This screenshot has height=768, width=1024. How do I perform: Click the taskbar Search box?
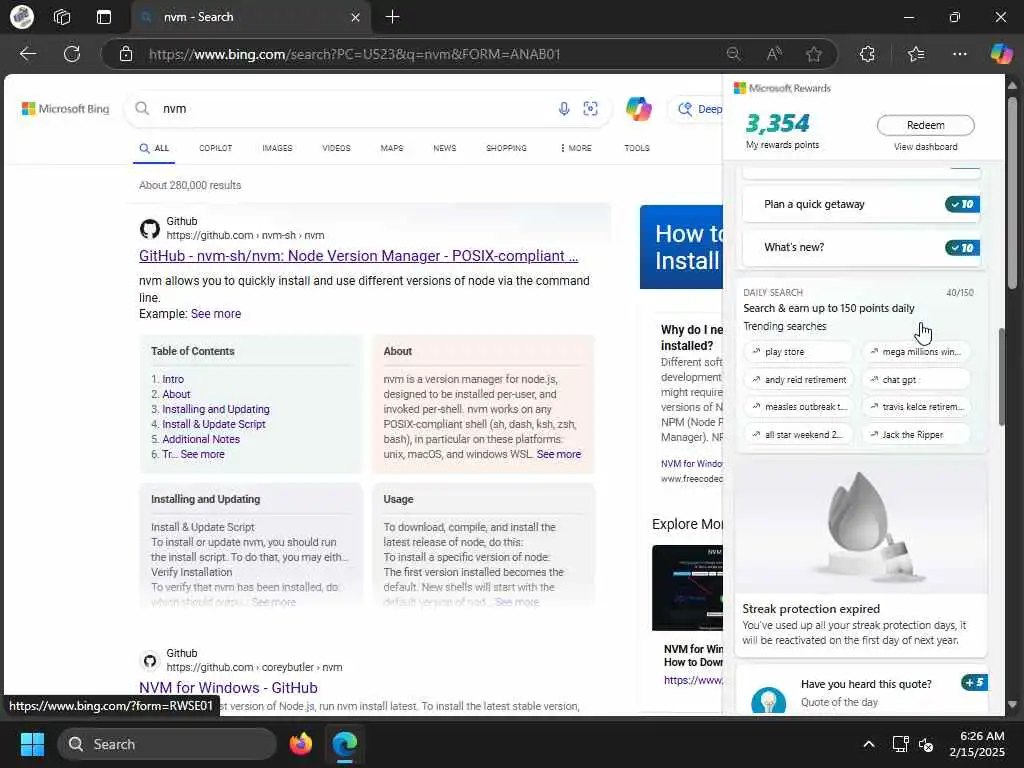point(167,744)
